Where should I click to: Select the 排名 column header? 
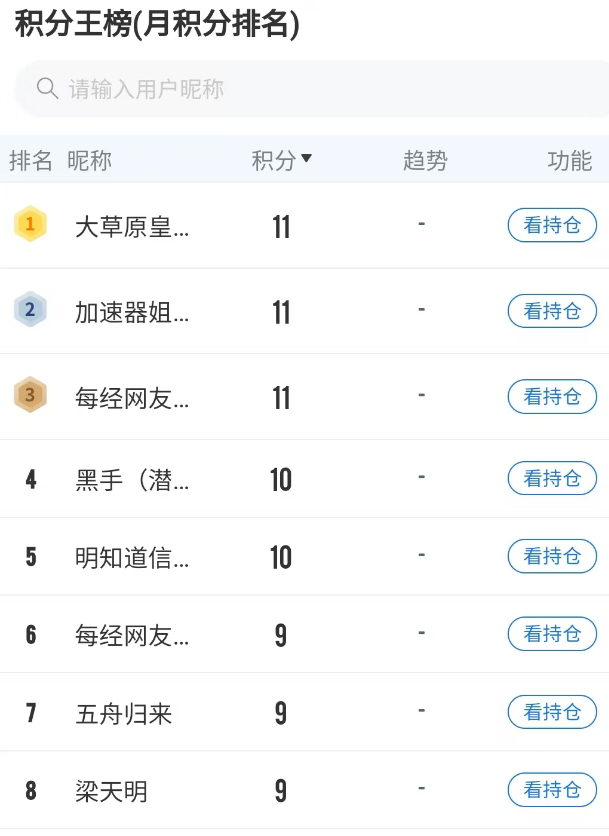[x=30, y=160]
